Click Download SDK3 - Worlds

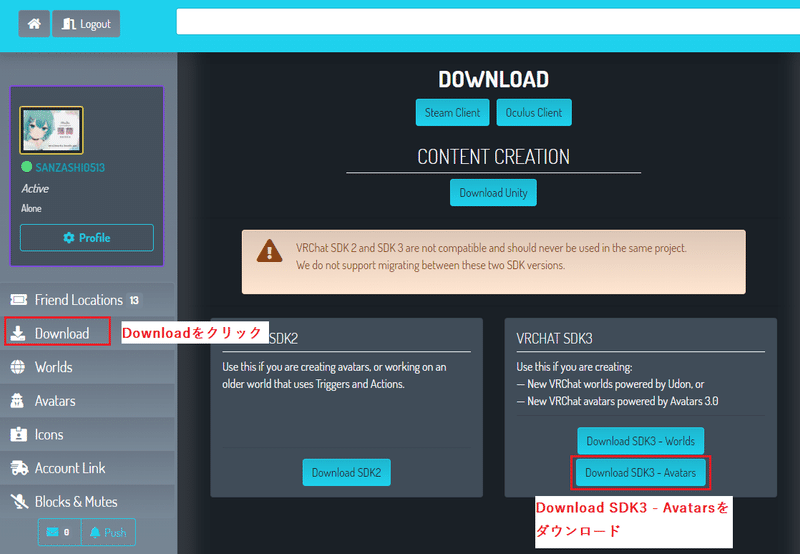tap(640, 441)
